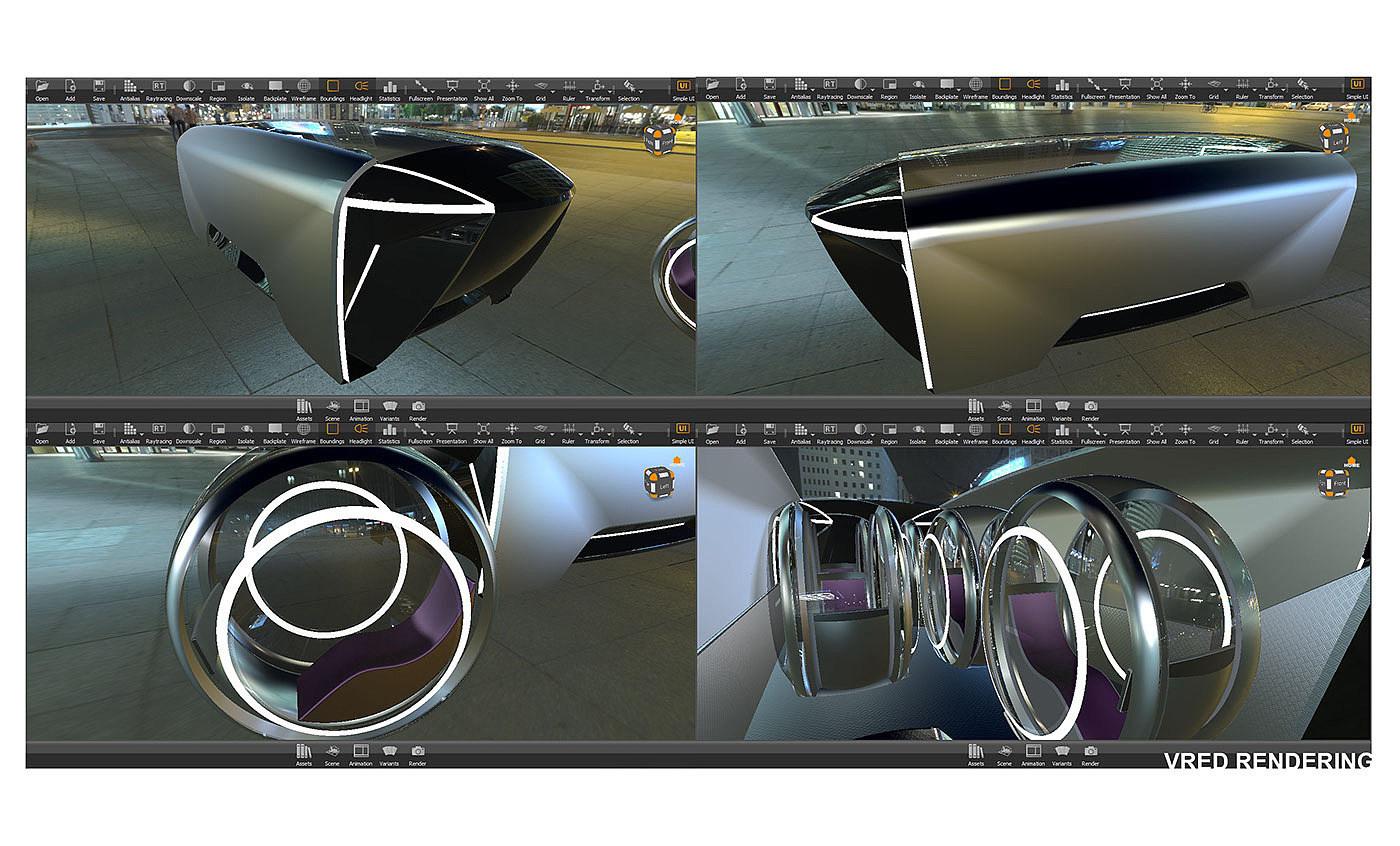Open the Variants tab in the bottom-right window
This screenshot has height=846, width=1400.
pos(1062,753)
